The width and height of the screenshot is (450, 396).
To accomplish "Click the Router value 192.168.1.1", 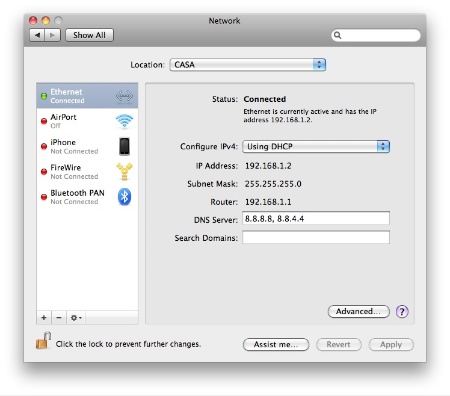I will point(268,202).
